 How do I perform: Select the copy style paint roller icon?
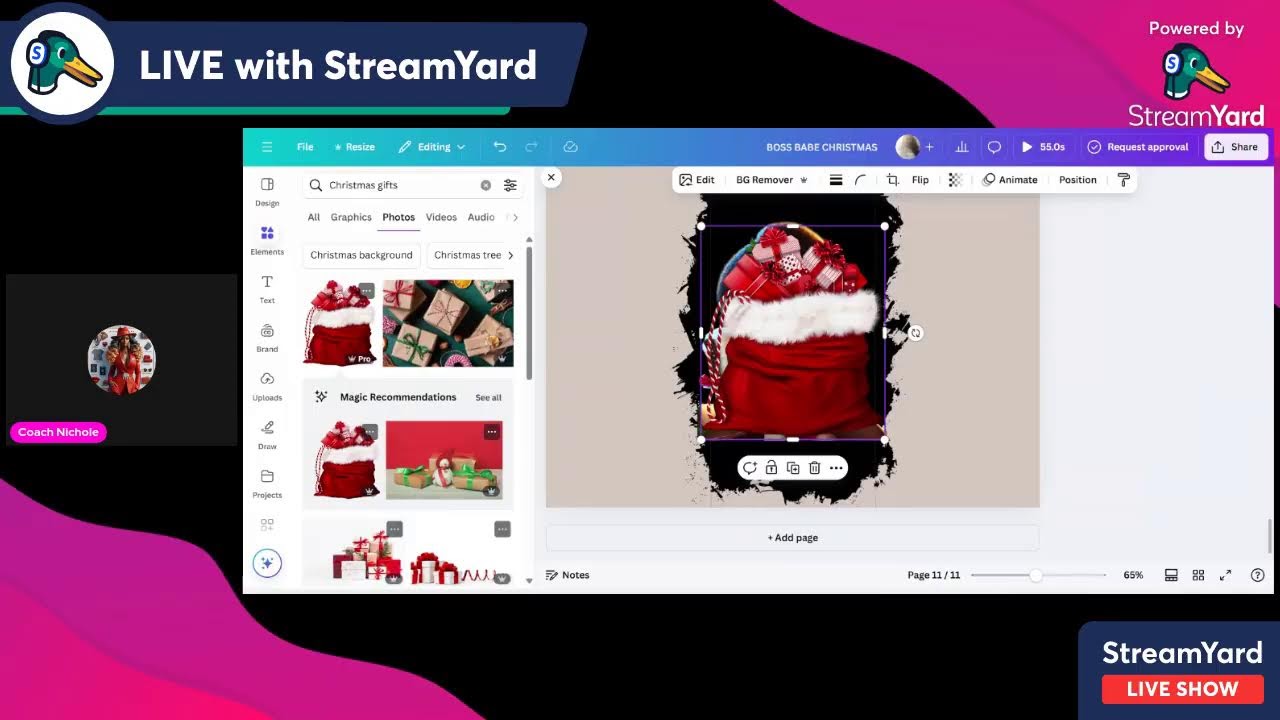point(1123,180)
